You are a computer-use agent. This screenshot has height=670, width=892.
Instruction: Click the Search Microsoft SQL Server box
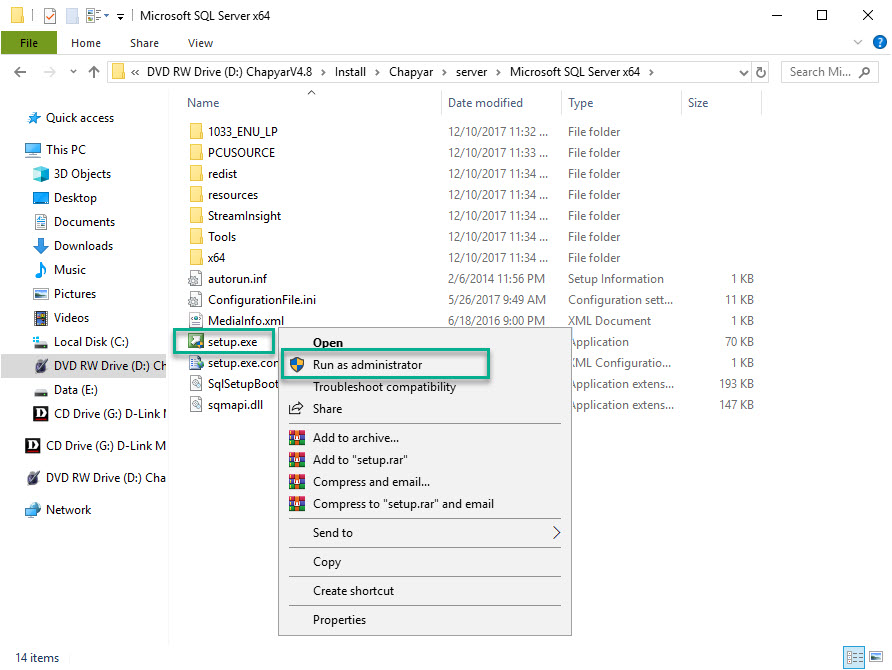pos(828,72)
